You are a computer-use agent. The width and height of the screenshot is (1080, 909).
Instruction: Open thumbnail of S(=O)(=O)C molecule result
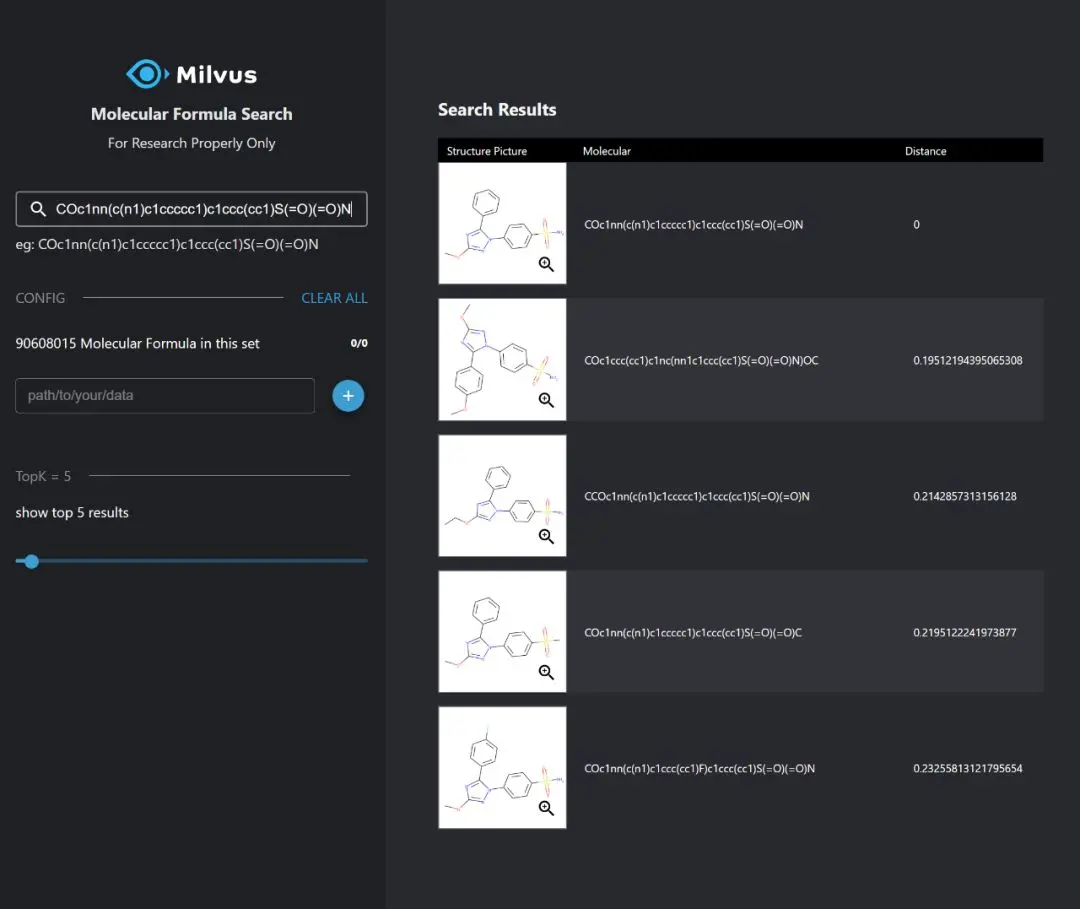[502, 631]
